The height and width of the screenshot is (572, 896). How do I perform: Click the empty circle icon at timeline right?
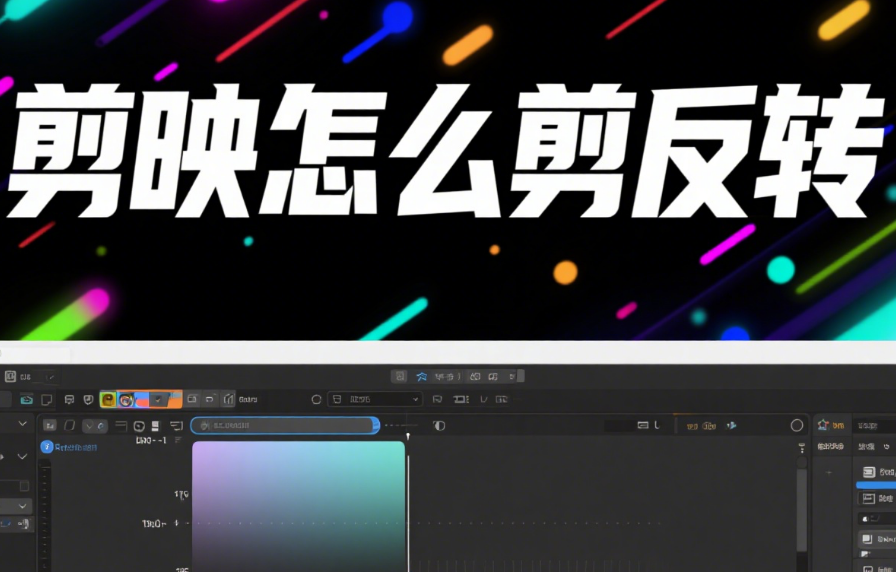click(x=797, y=426)
